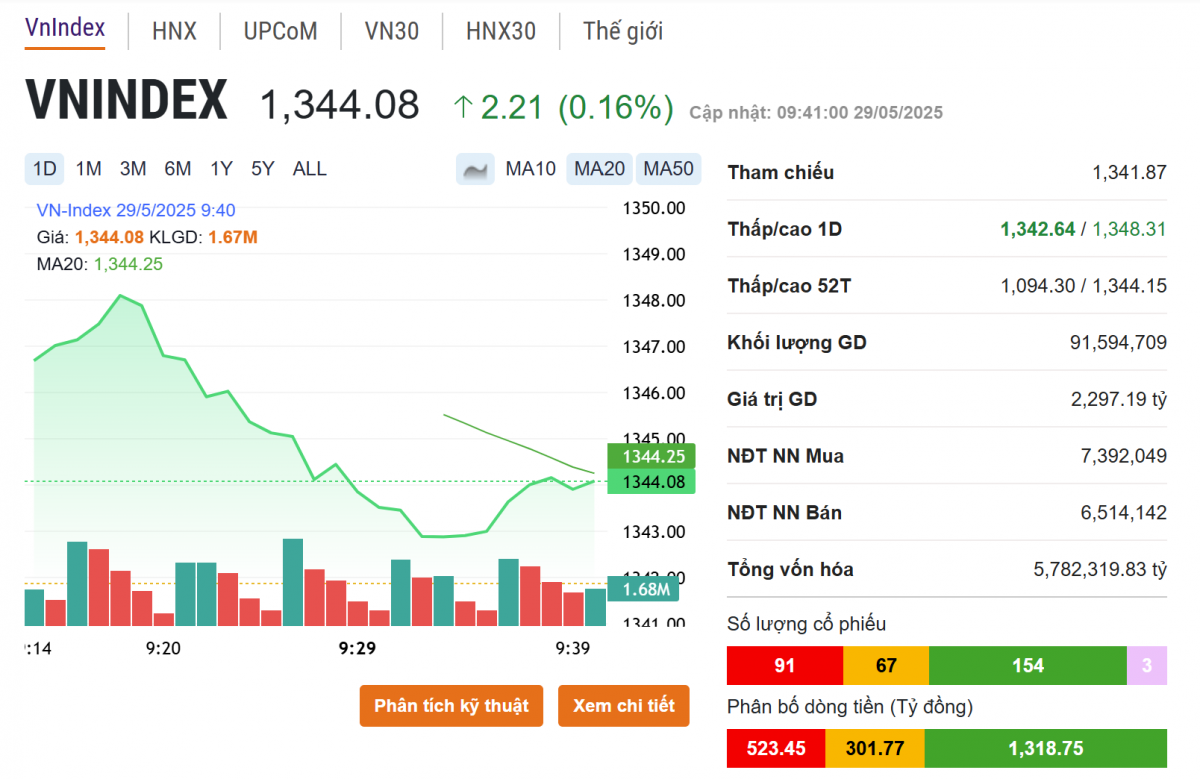Open the Thế giới tab

point(623,31)
